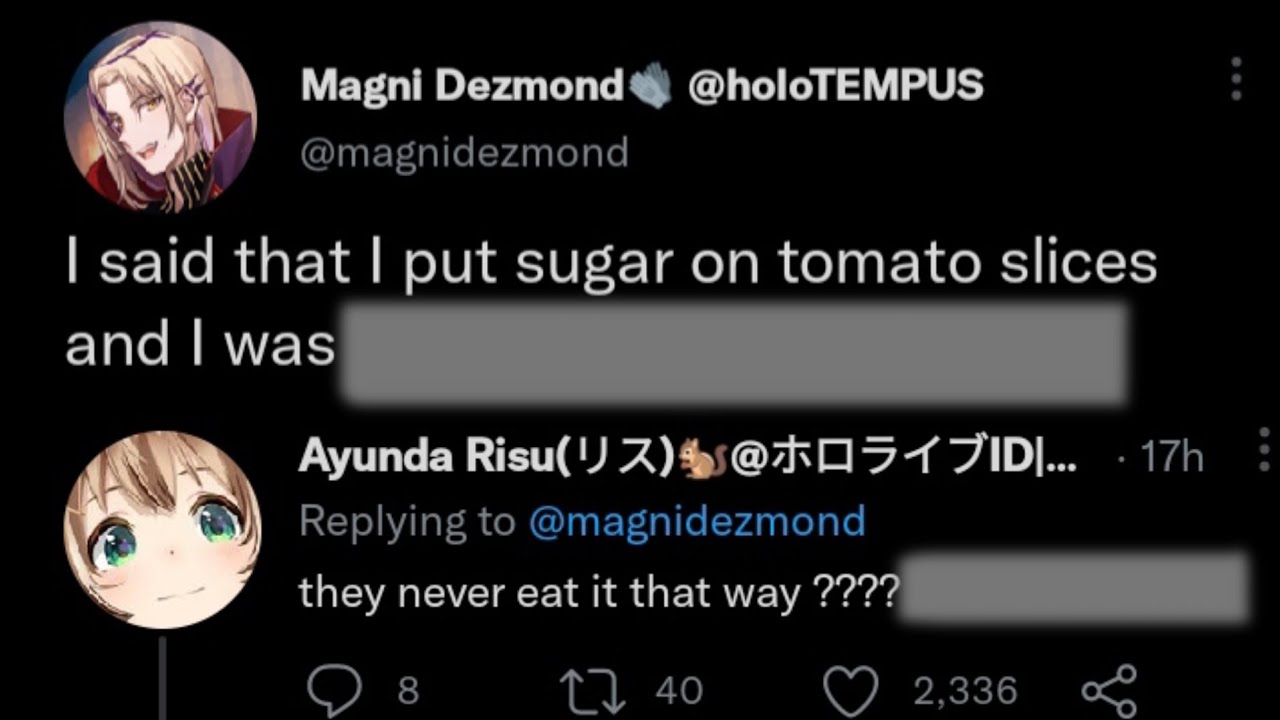Screen dimensions: 1280x720
Task: Click the reply text "they never eat it that way"
Action: pos(548,593)
